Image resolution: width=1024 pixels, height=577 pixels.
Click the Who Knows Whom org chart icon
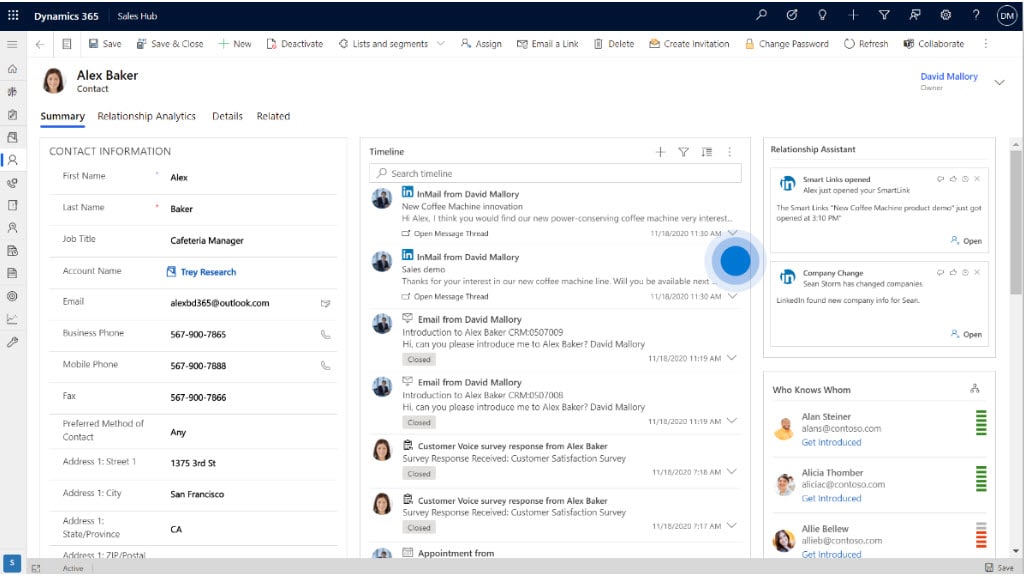(975, 389)
